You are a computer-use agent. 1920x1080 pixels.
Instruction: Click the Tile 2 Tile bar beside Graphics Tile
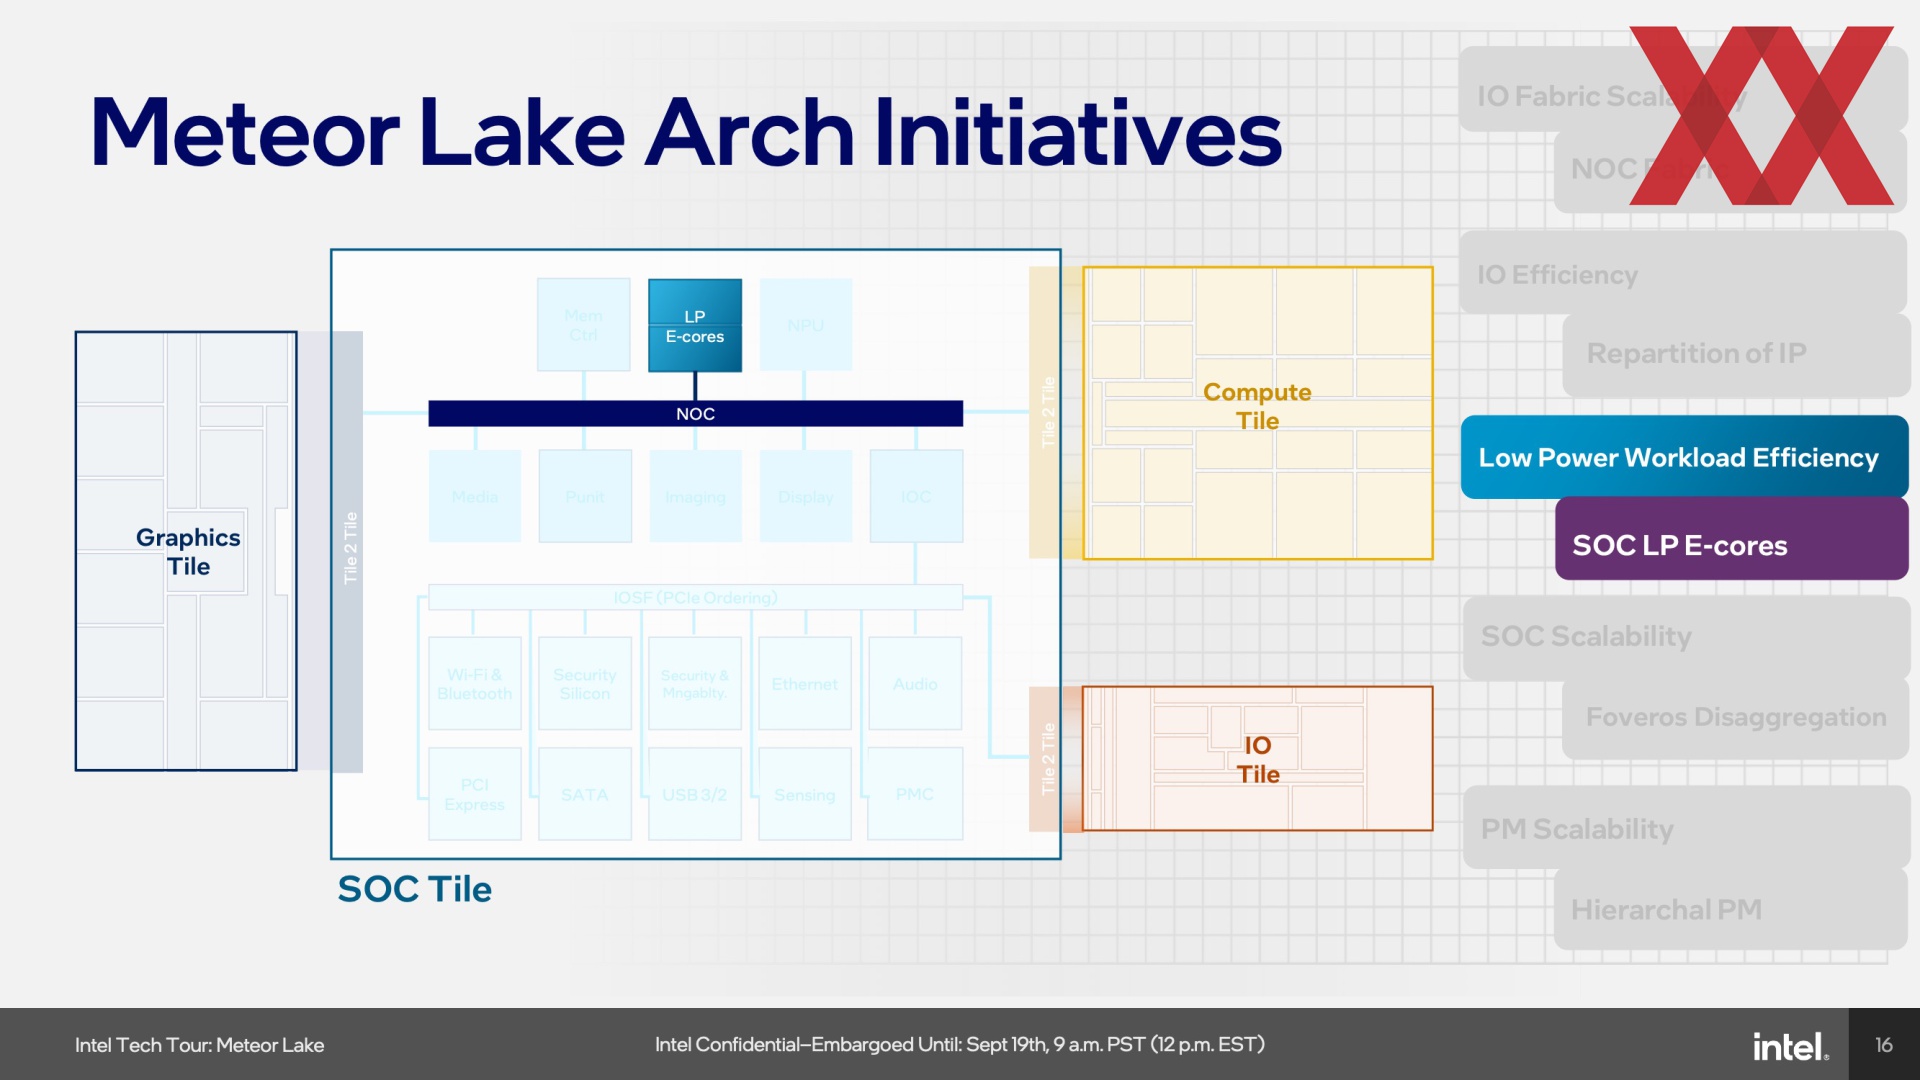pyautogui.click(x=348, y=551)
